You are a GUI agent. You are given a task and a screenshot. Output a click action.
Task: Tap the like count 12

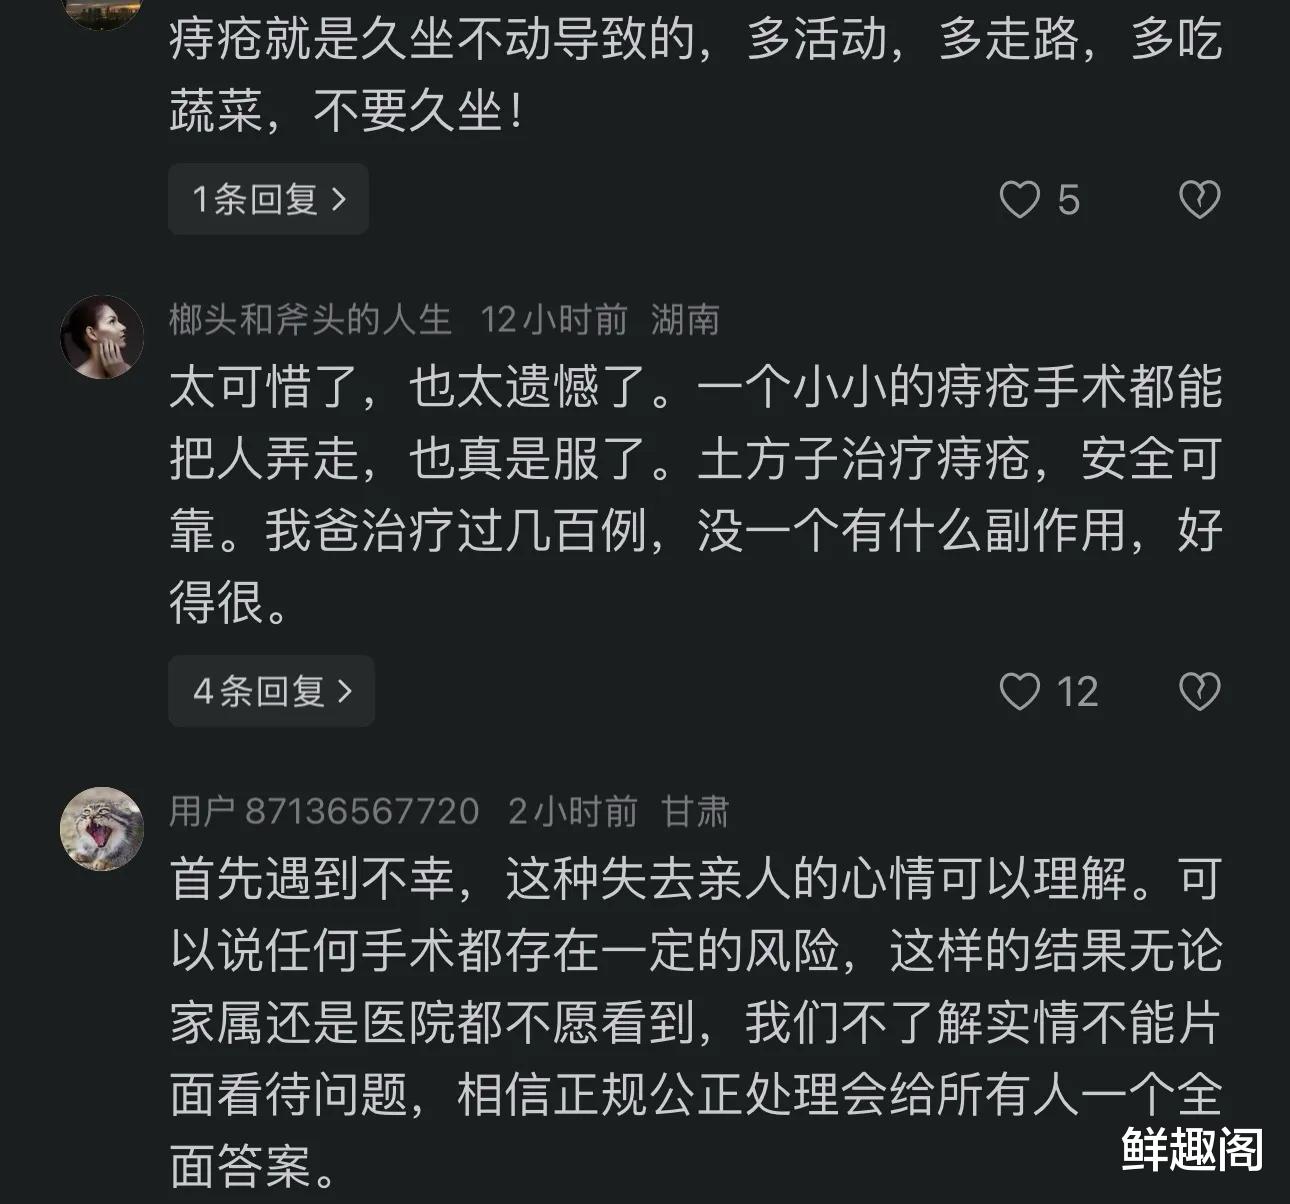pyautogui.click(x=1077, y=692)
